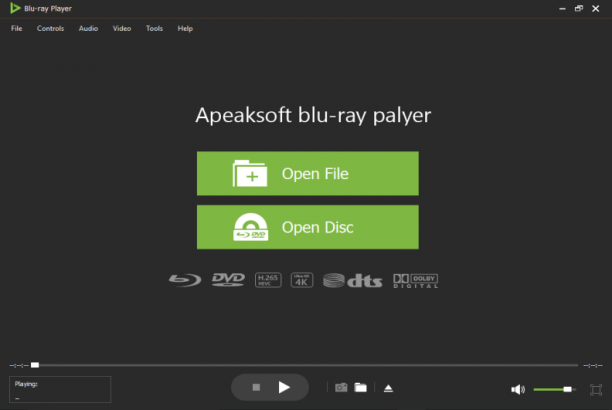Minimize the Blu-ray Player window
612x410 pixels.
click(562, 9)
